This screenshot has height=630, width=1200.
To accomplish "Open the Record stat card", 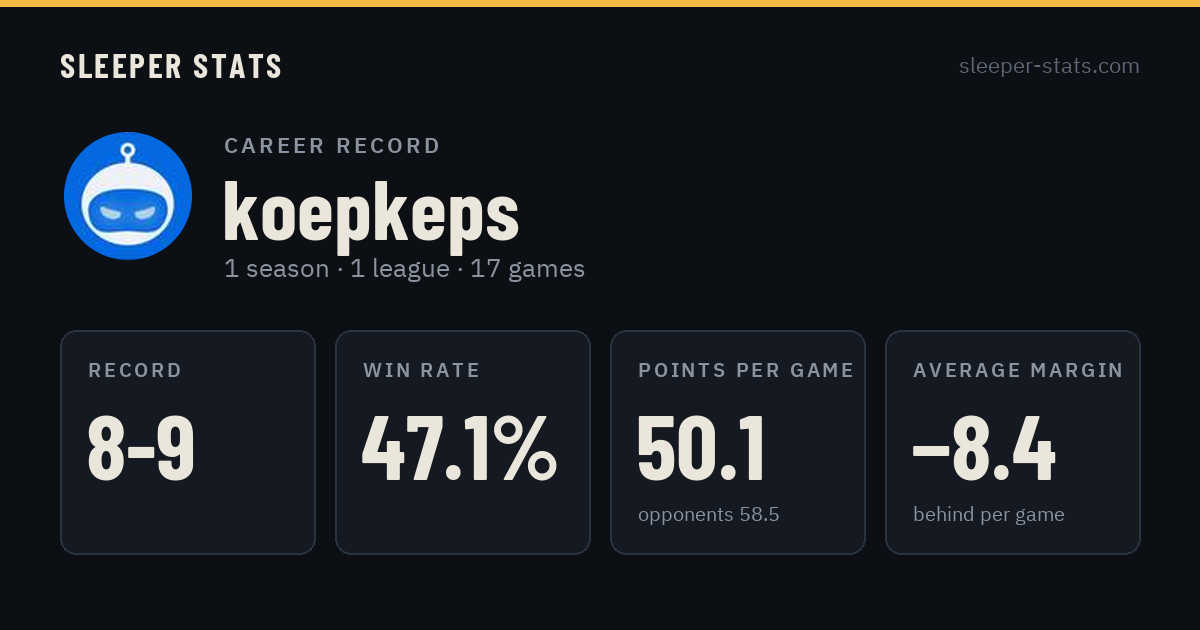I will [188, 442].
